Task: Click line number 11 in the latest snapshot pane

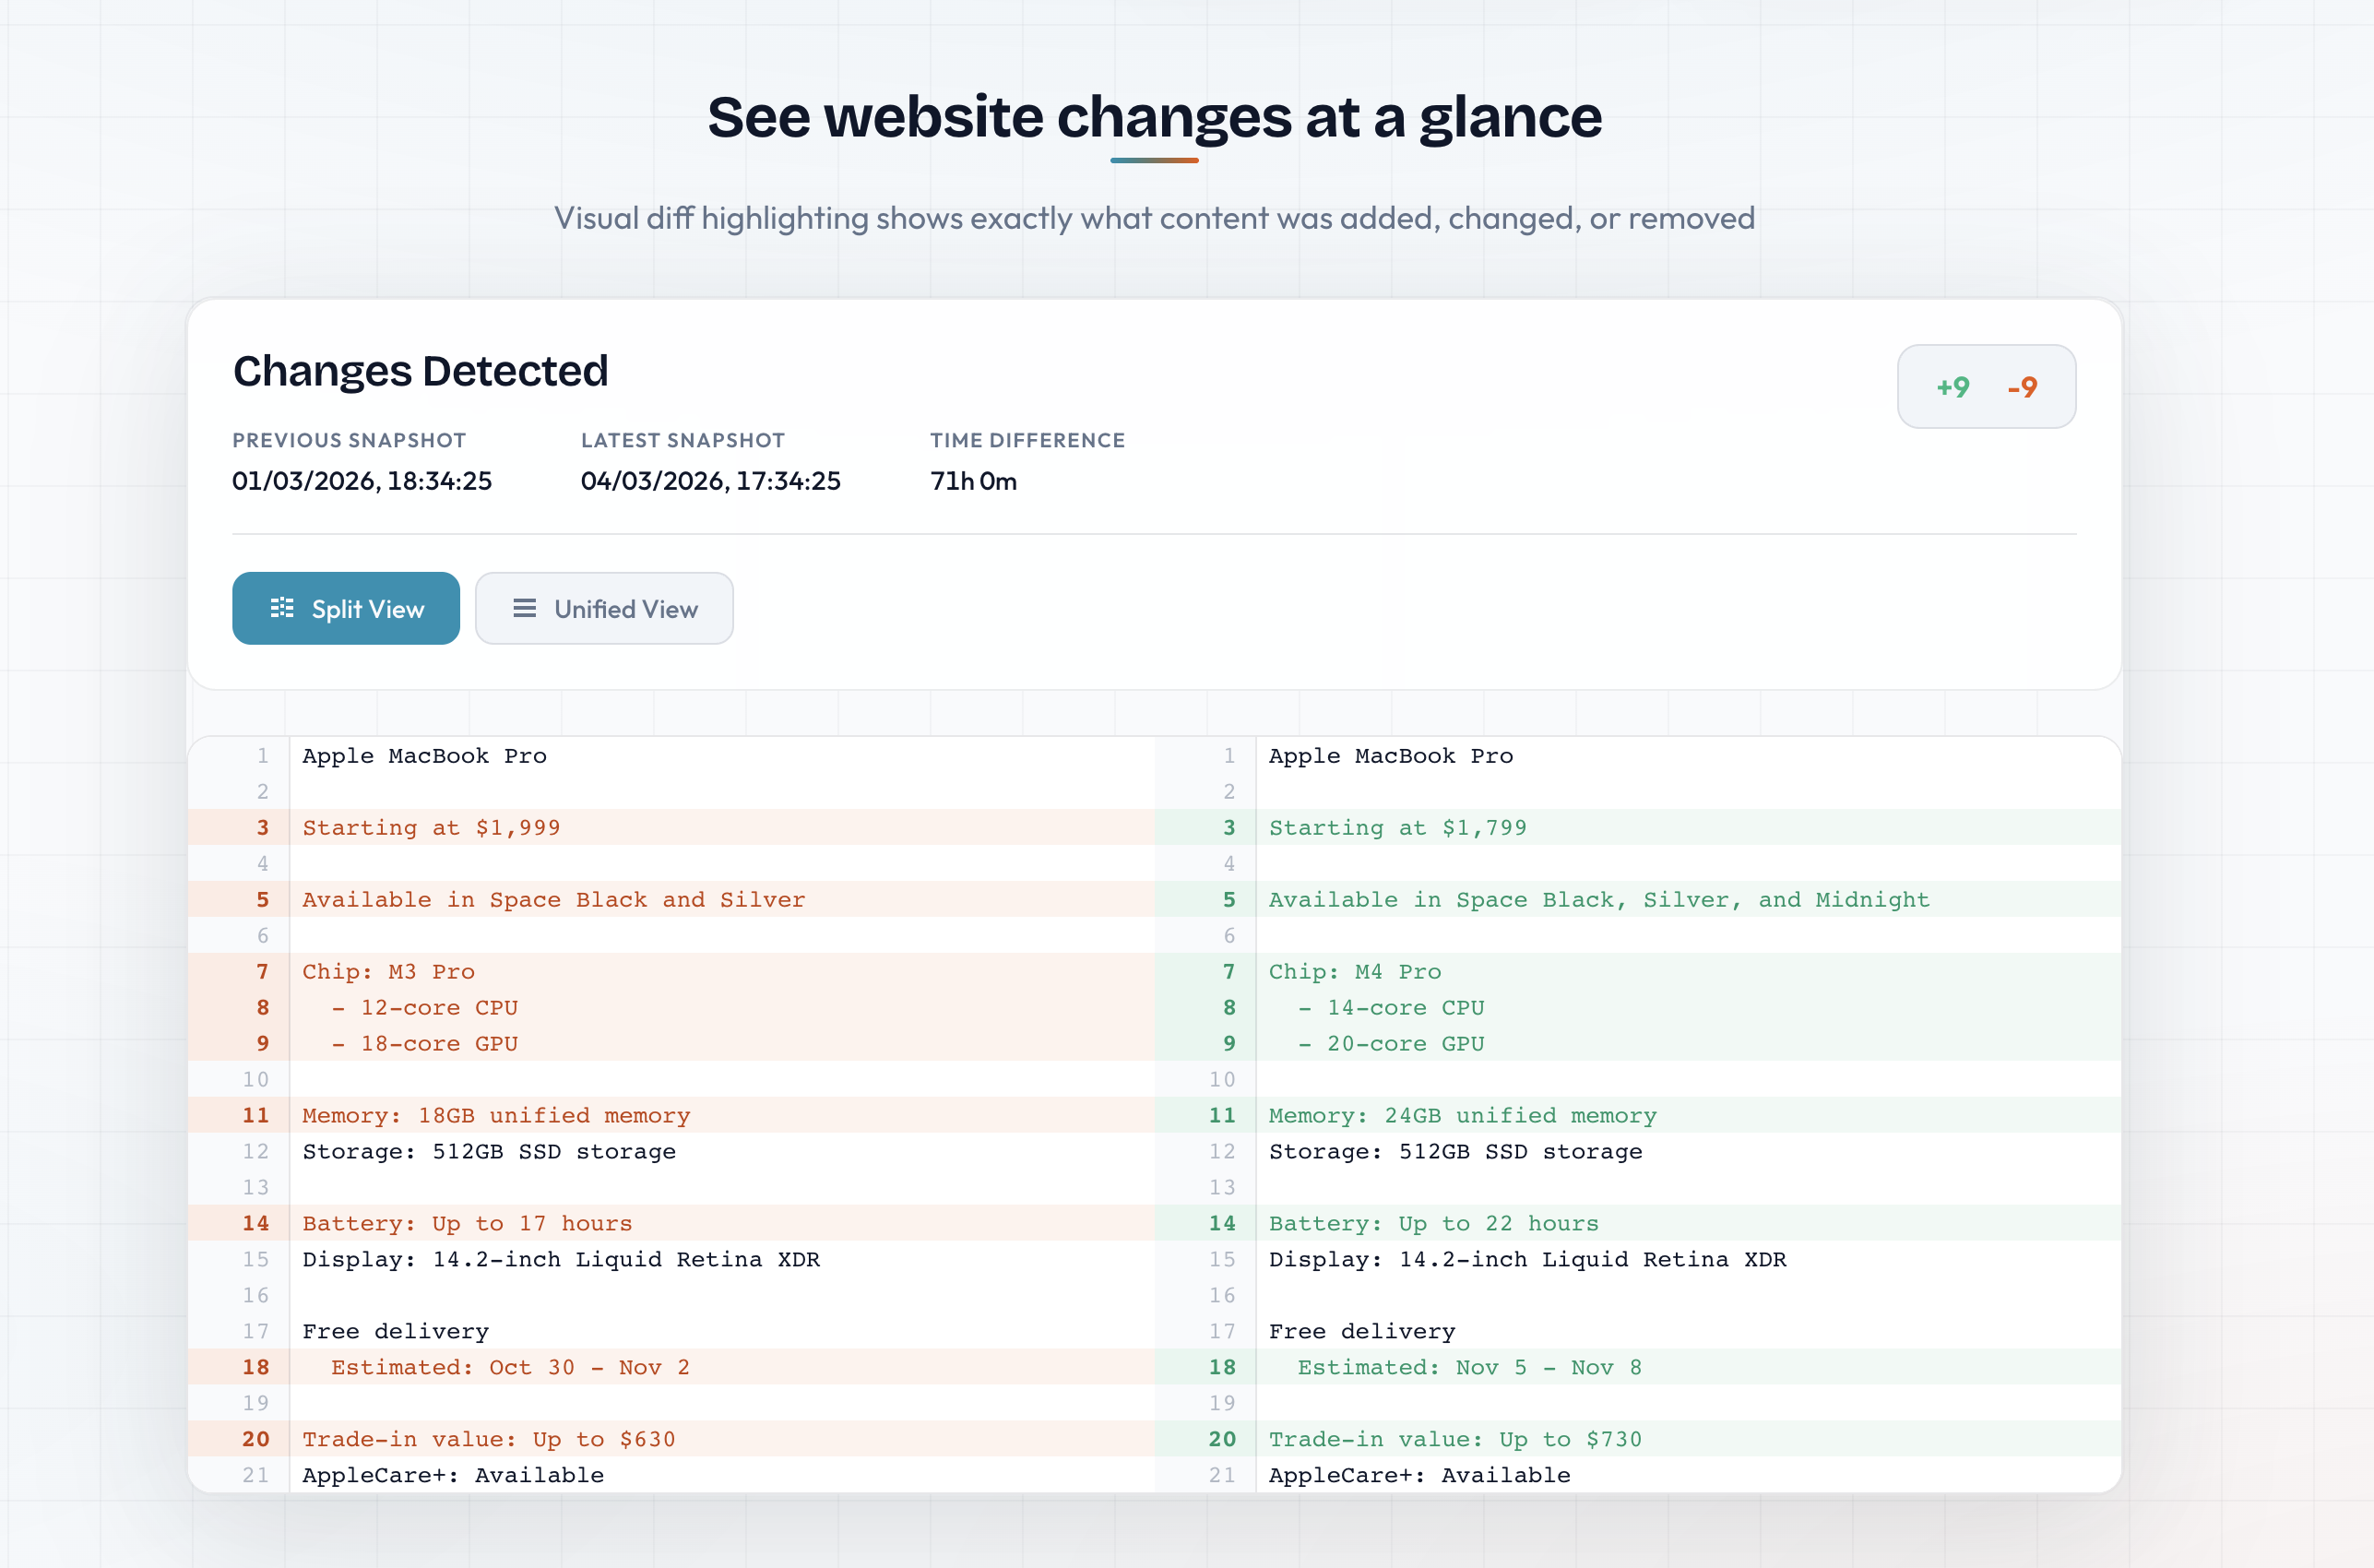Action: click(x=1222, y=1115)
